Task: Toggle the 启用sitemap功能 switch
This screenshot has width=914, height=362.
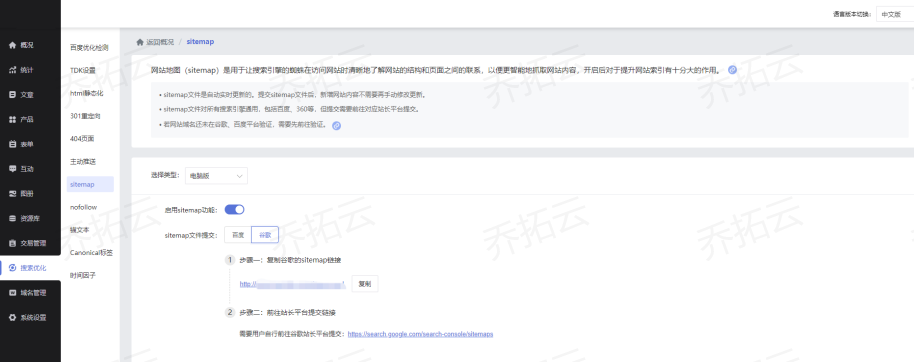Action: [234, 209]
